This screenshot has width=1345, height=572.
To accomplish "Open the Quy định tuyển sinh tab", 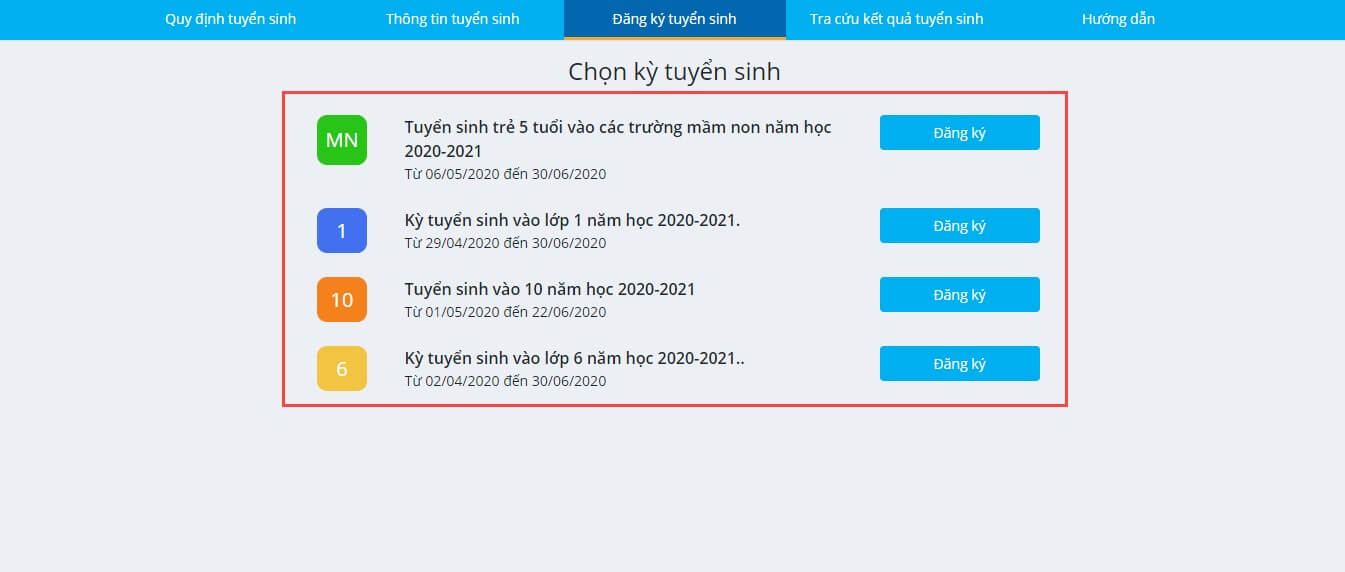I will (230, 19).
